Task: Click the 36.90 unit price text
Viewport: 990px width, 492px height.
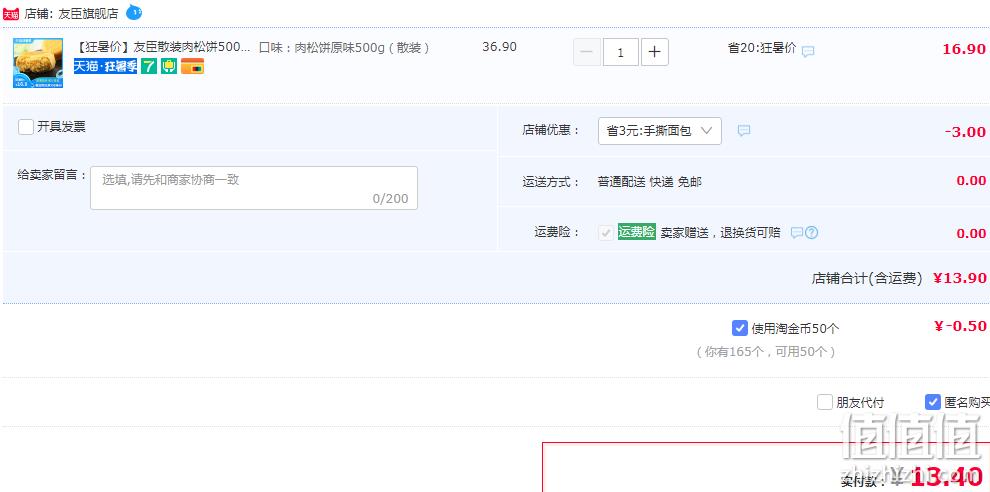Action: tap(499, 47)
